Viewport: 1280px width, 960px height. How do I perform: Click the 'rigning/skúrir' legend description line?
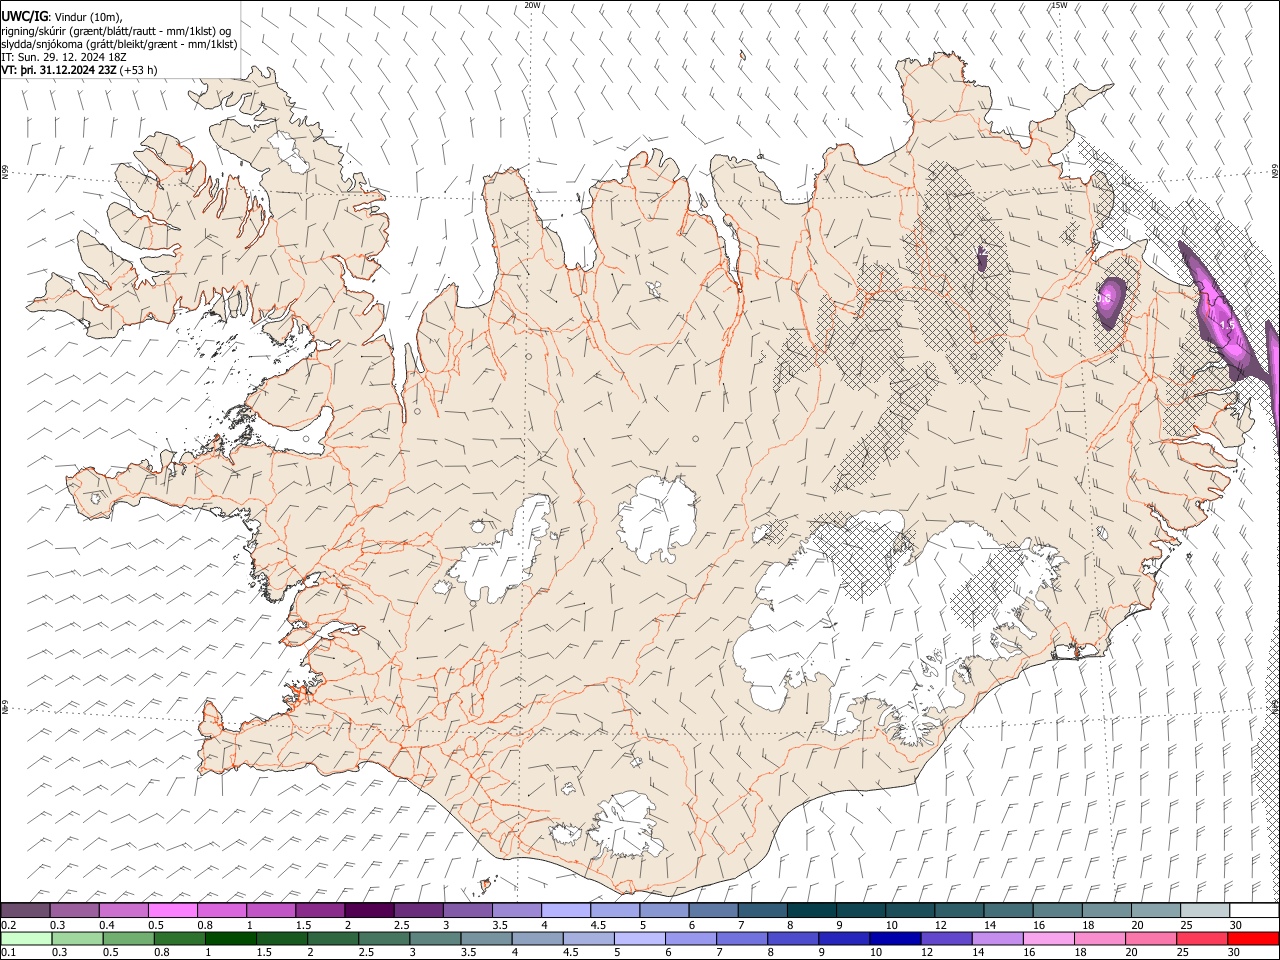117,31
